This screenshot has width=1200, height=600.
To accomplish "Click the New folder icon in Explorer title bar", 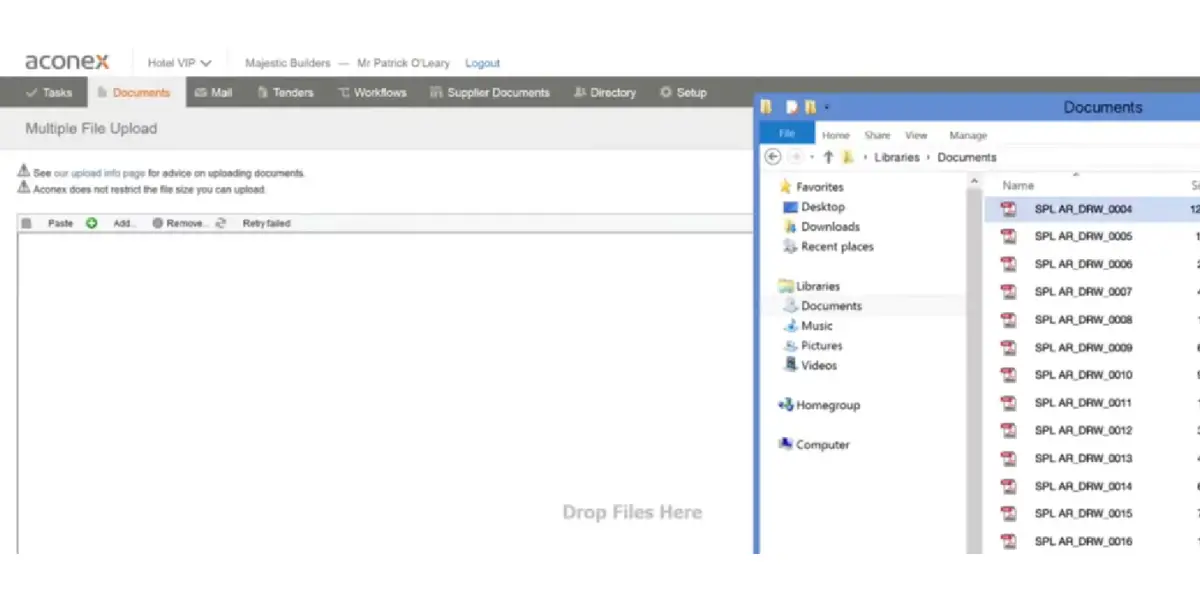I will pyautogui.click(x=811, y=106).
